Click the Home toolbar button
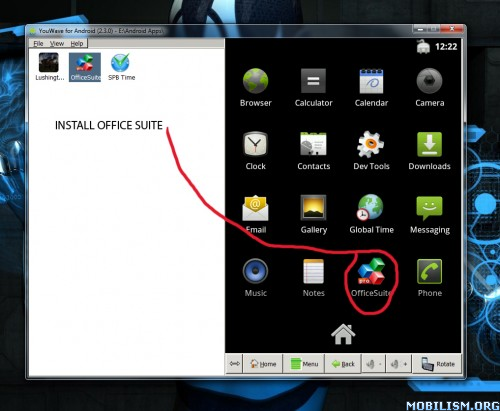Image resolution: width=500 pixels, height=411 pixels. click(x=263, y=364)
